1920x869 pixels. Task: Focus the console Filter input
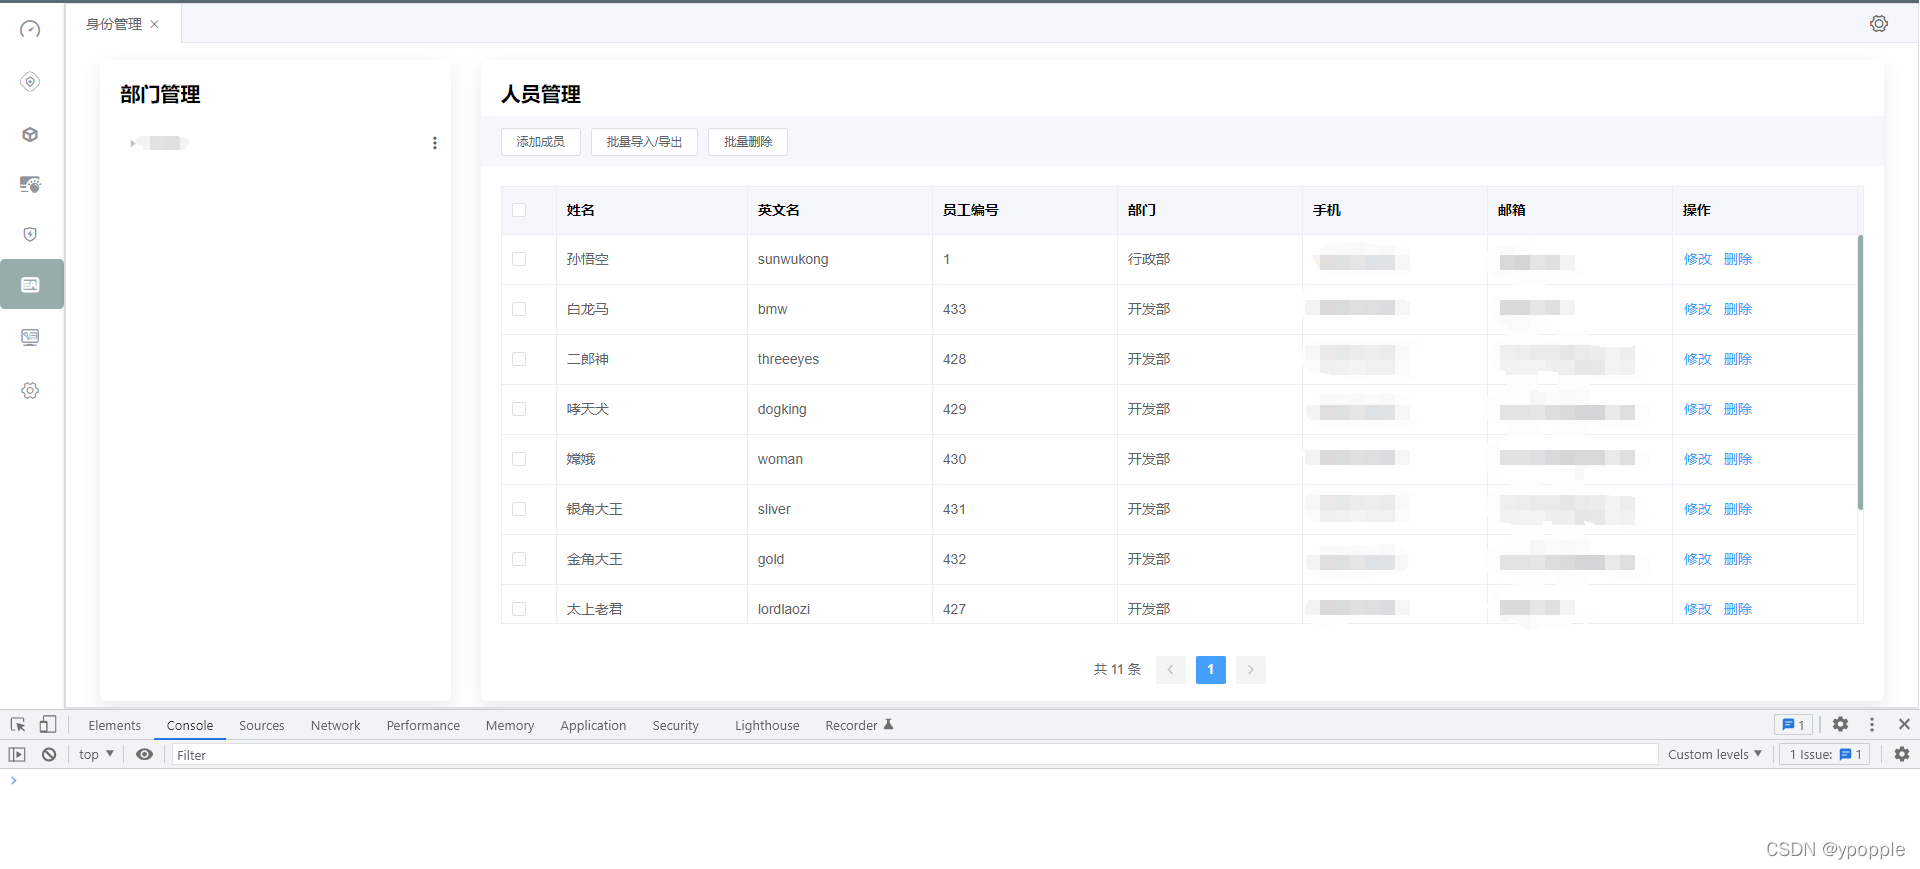(x=915, y=755)
